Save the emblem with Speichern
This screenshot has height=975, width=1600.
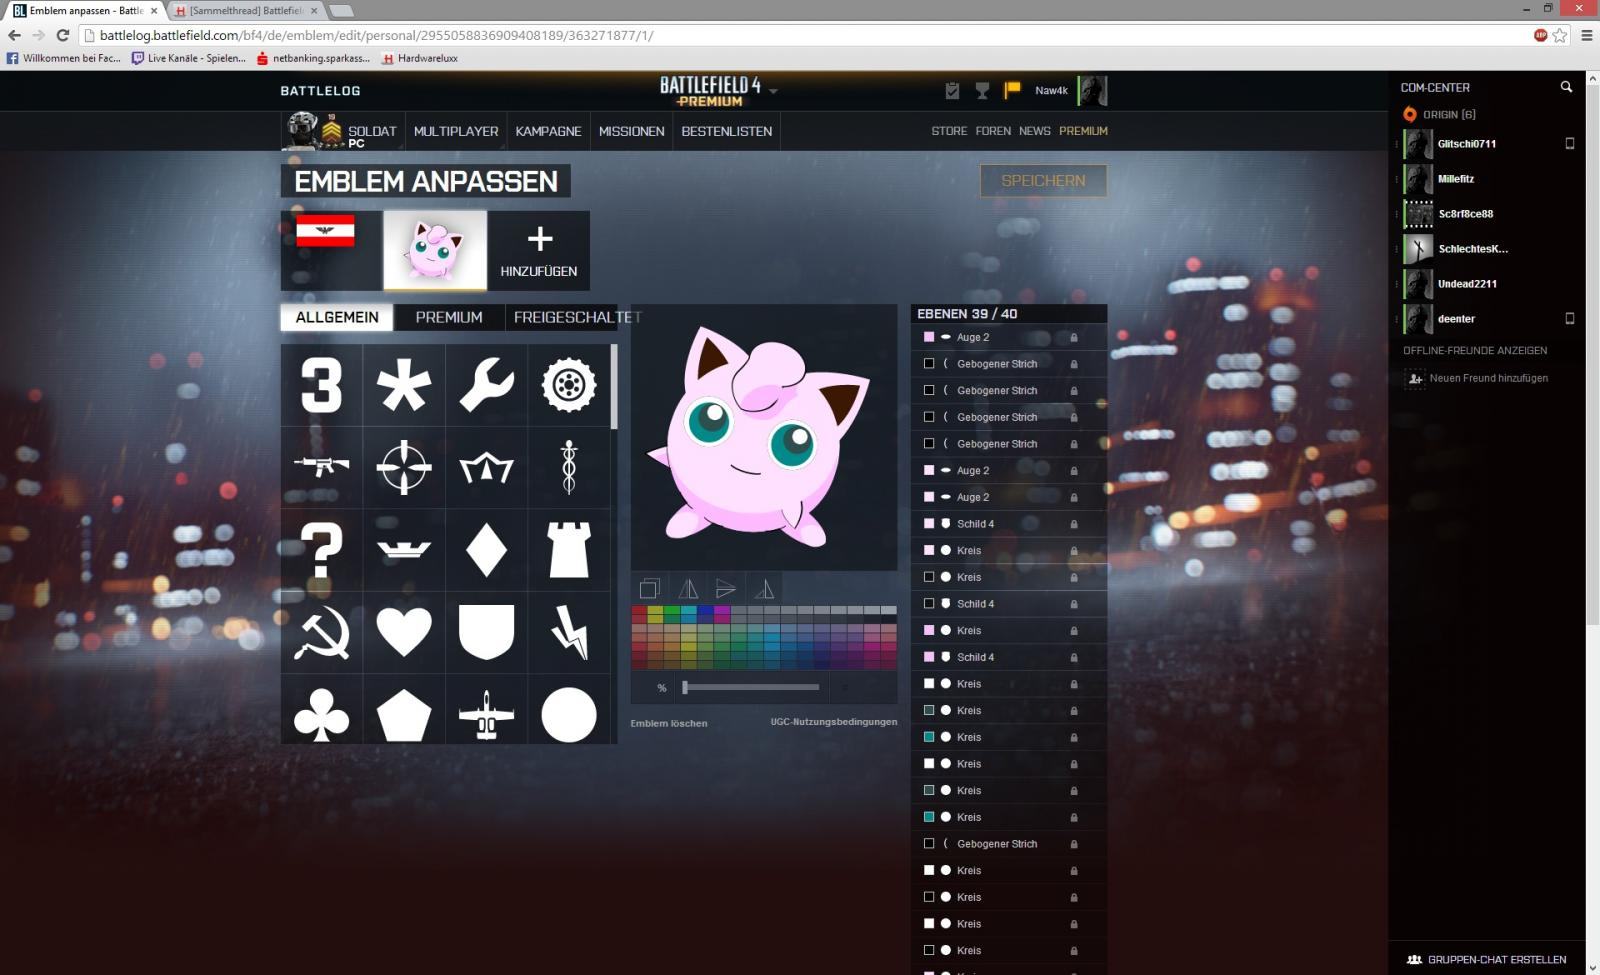click(x=1043, y=181)
